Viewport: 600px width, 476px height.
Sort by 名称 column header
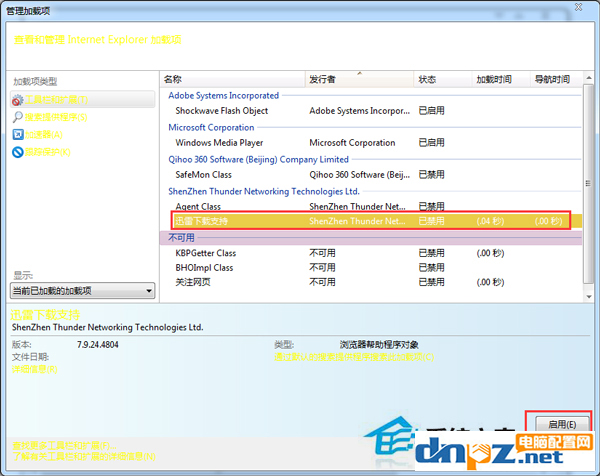coord(232,79)
